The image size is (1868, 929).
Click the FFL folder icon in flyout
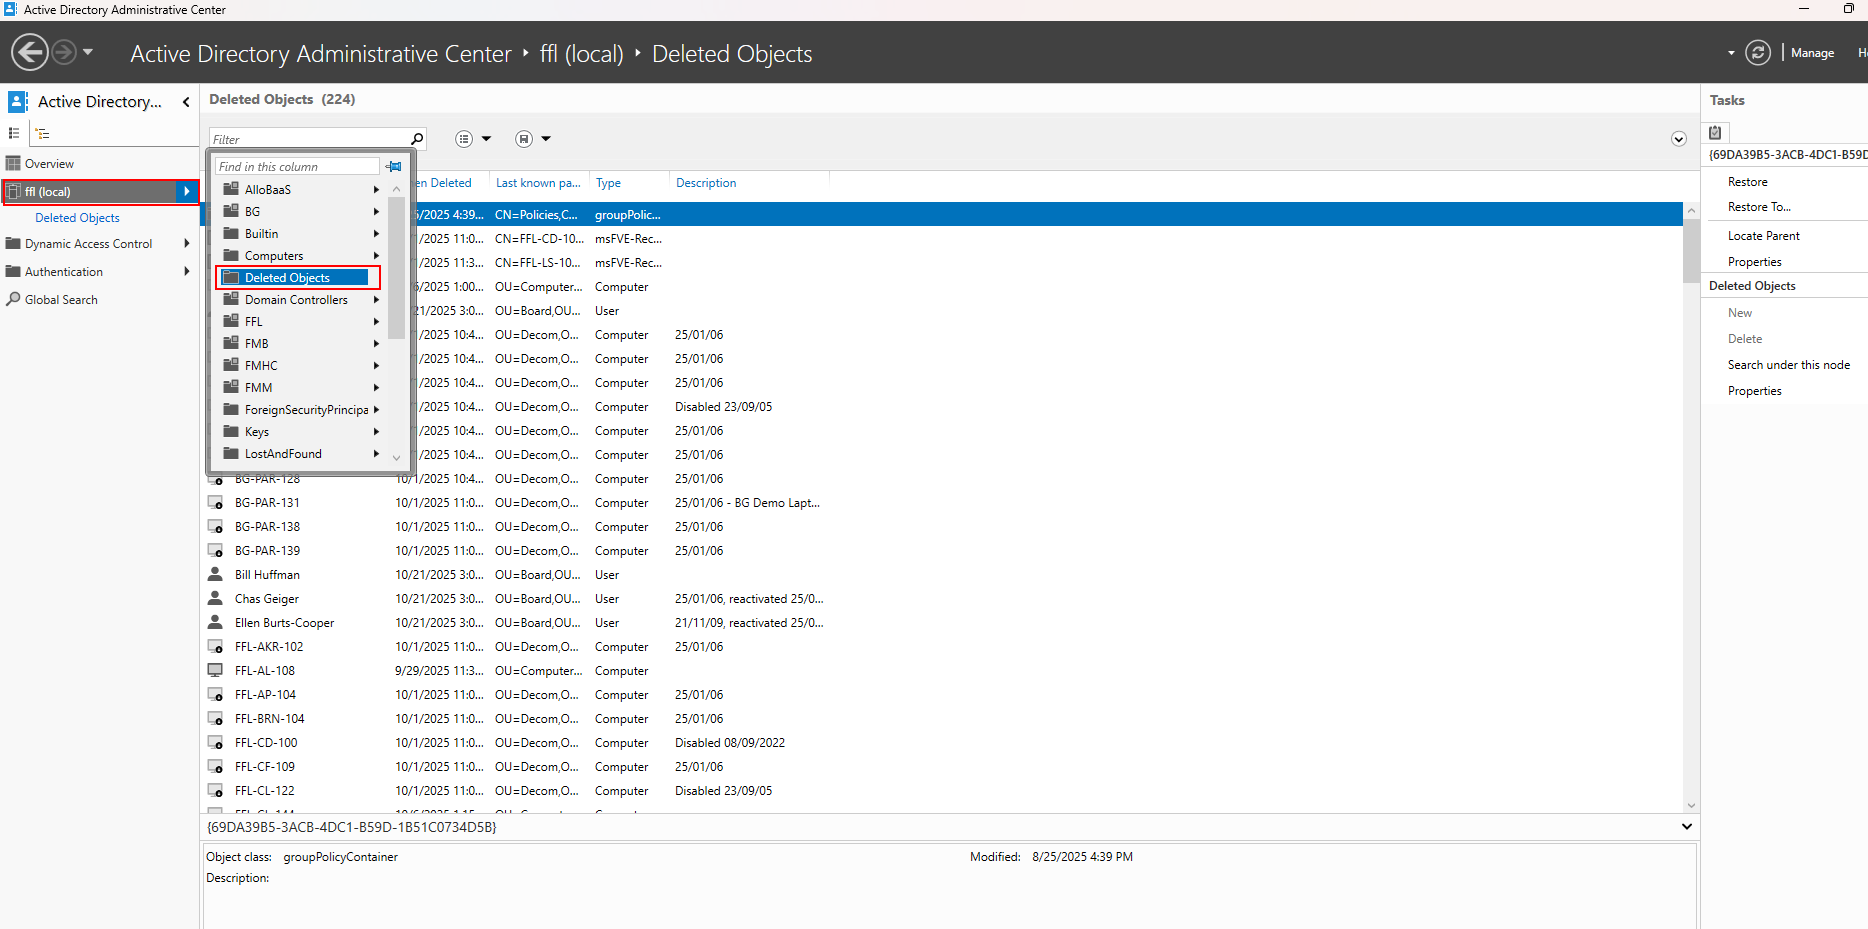tap(231, 321)
